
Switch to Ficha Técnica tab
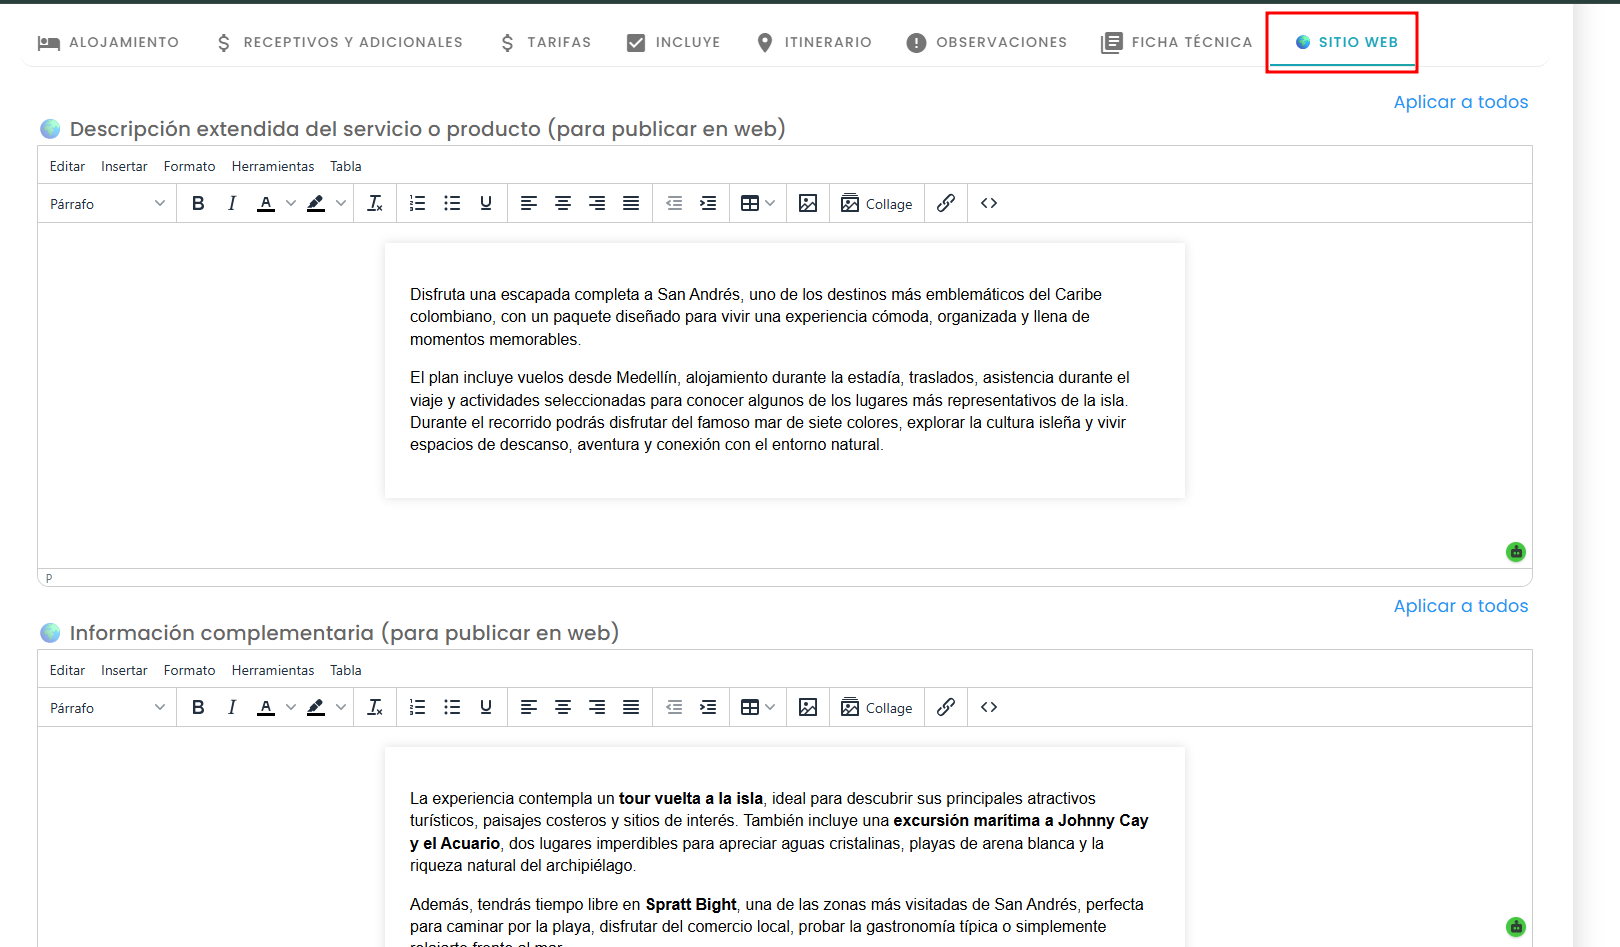tap(1176, 42)
